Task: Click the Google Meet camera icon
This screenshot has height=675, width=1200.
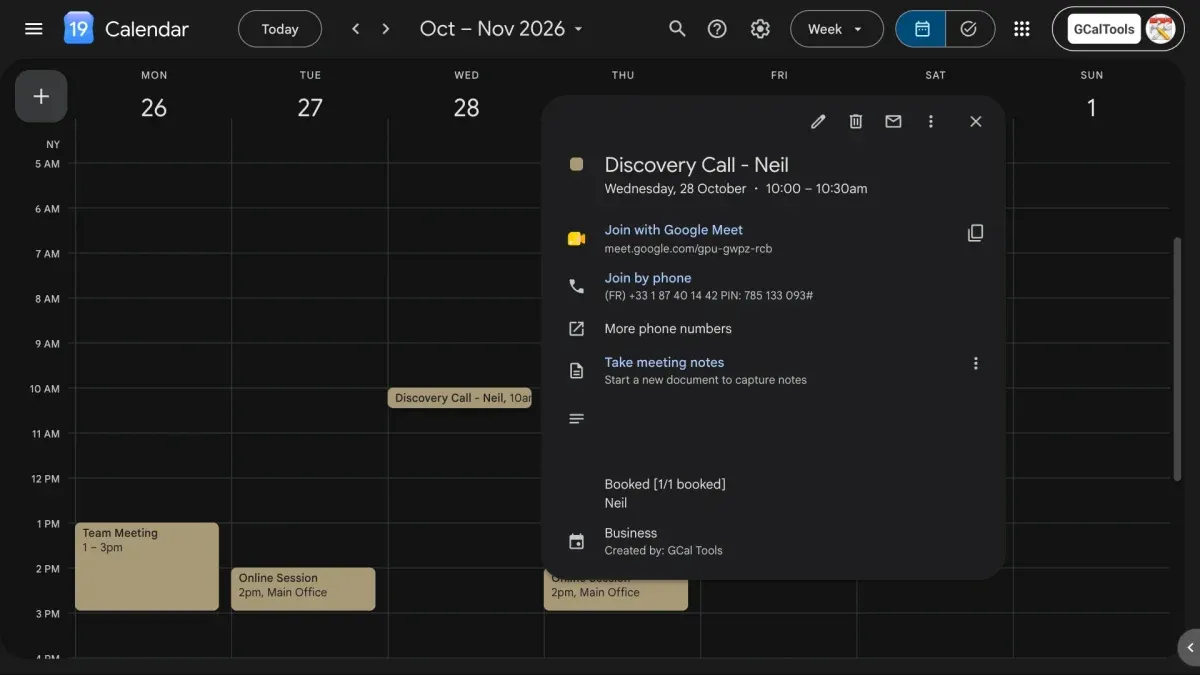Action: 576,238
